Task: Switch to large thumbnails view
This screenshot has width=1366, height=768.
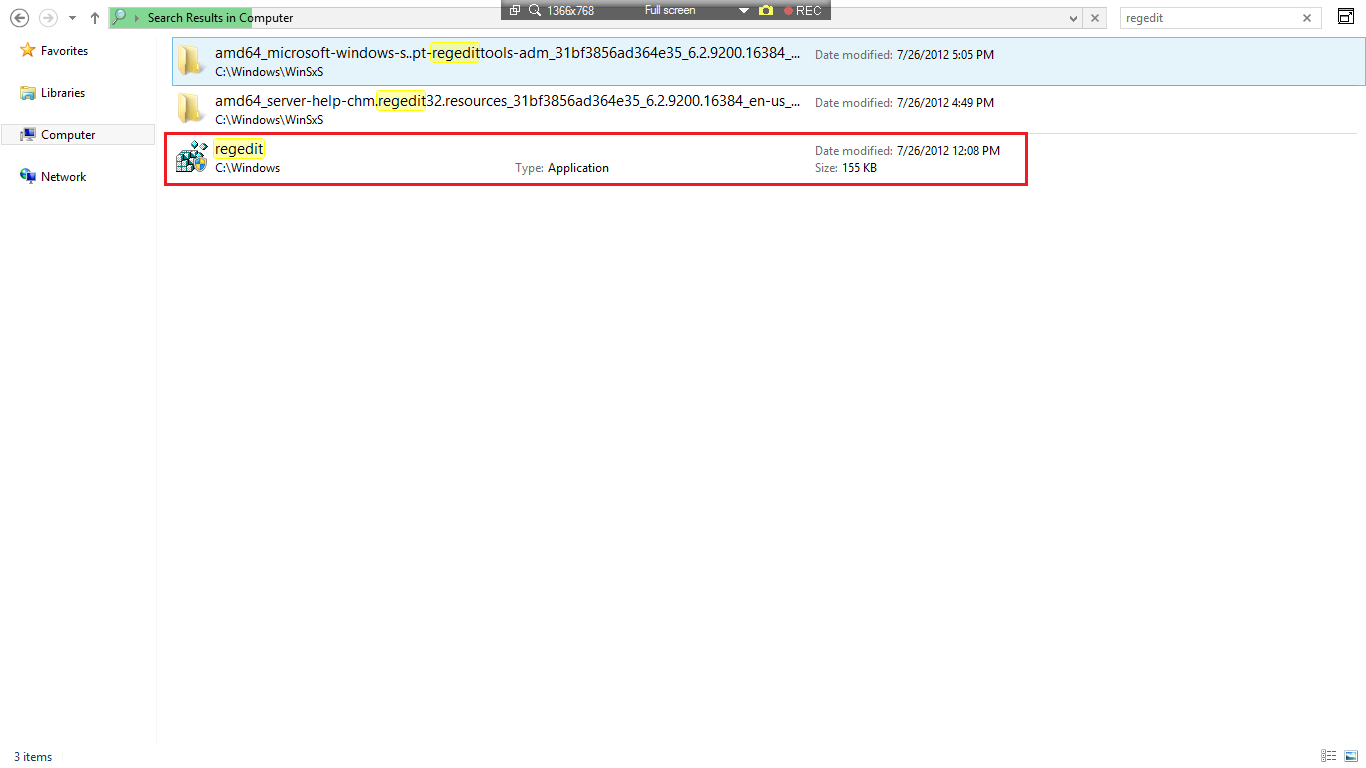Action: point(1350,756)
